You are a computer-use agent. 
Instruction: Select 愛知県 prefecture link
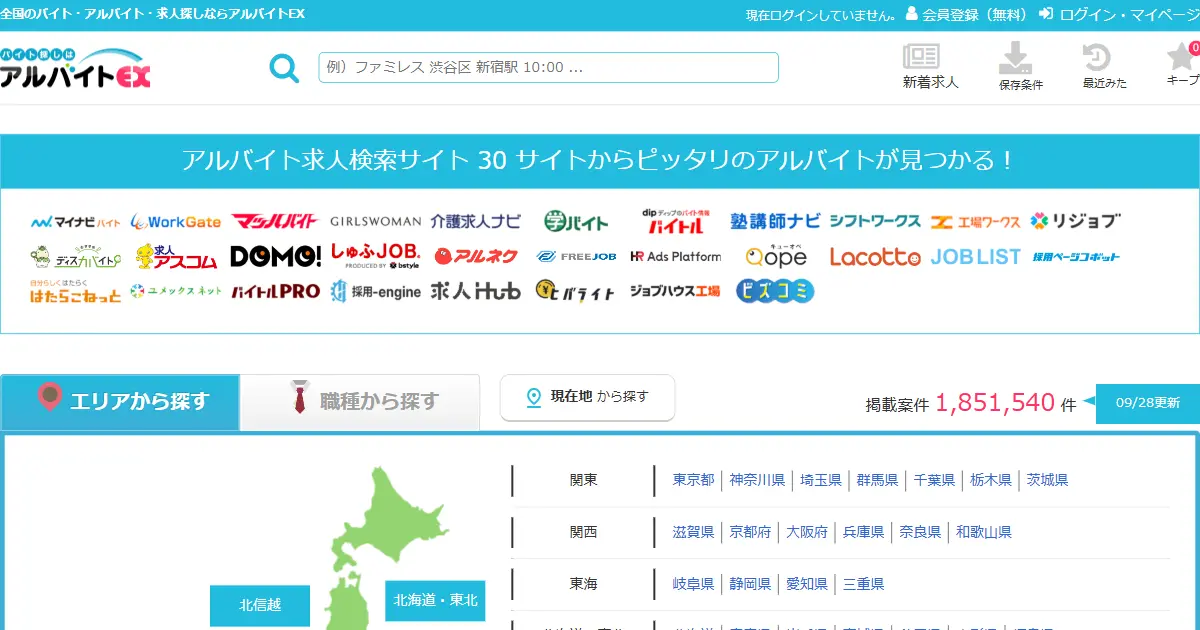click(x=807, y=584)
